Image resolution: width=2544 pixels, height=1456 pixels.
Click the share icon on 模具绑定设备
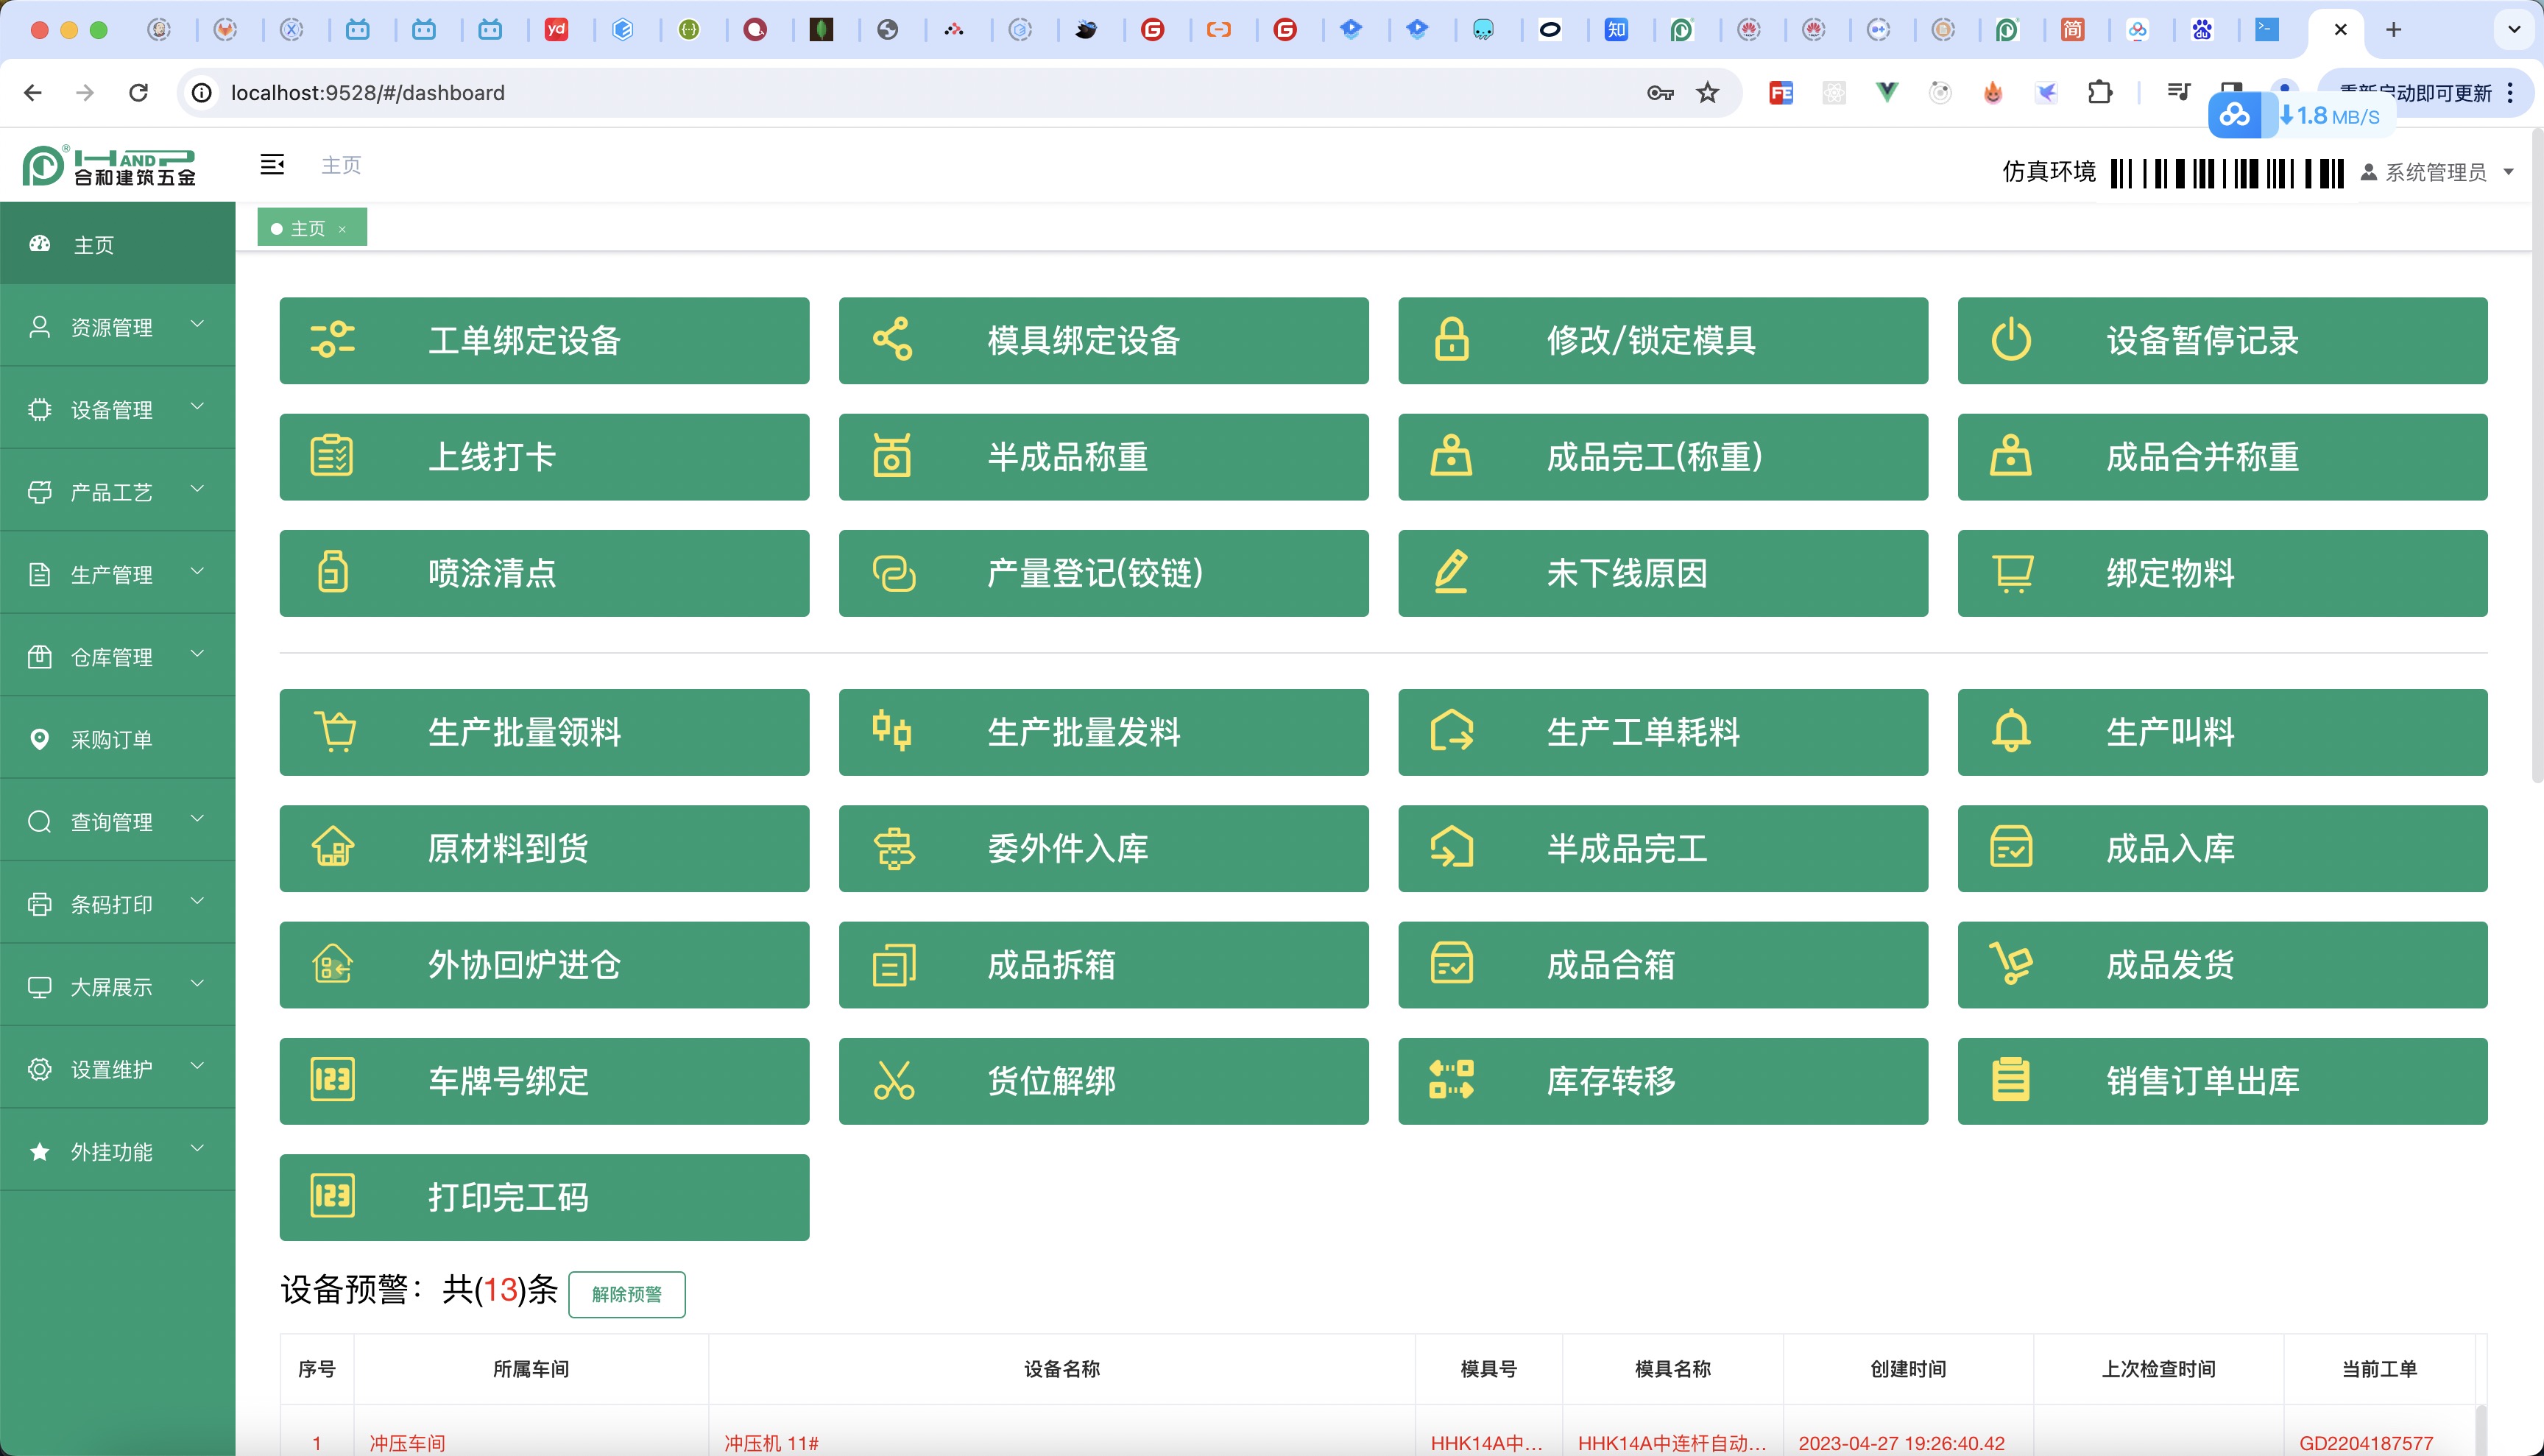892,340
